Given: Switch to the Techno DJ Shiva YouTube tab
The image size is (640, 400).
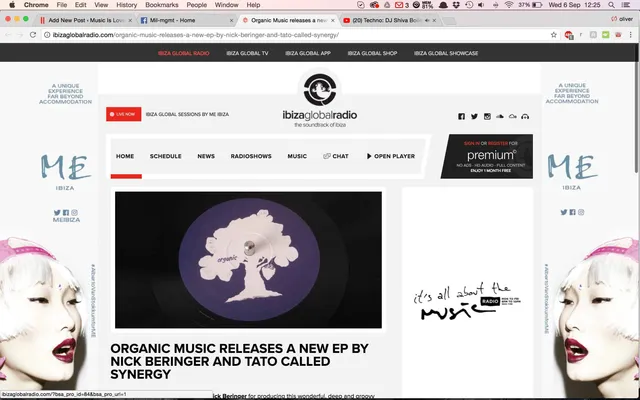Looking at the screenshot, I should 388,20.
